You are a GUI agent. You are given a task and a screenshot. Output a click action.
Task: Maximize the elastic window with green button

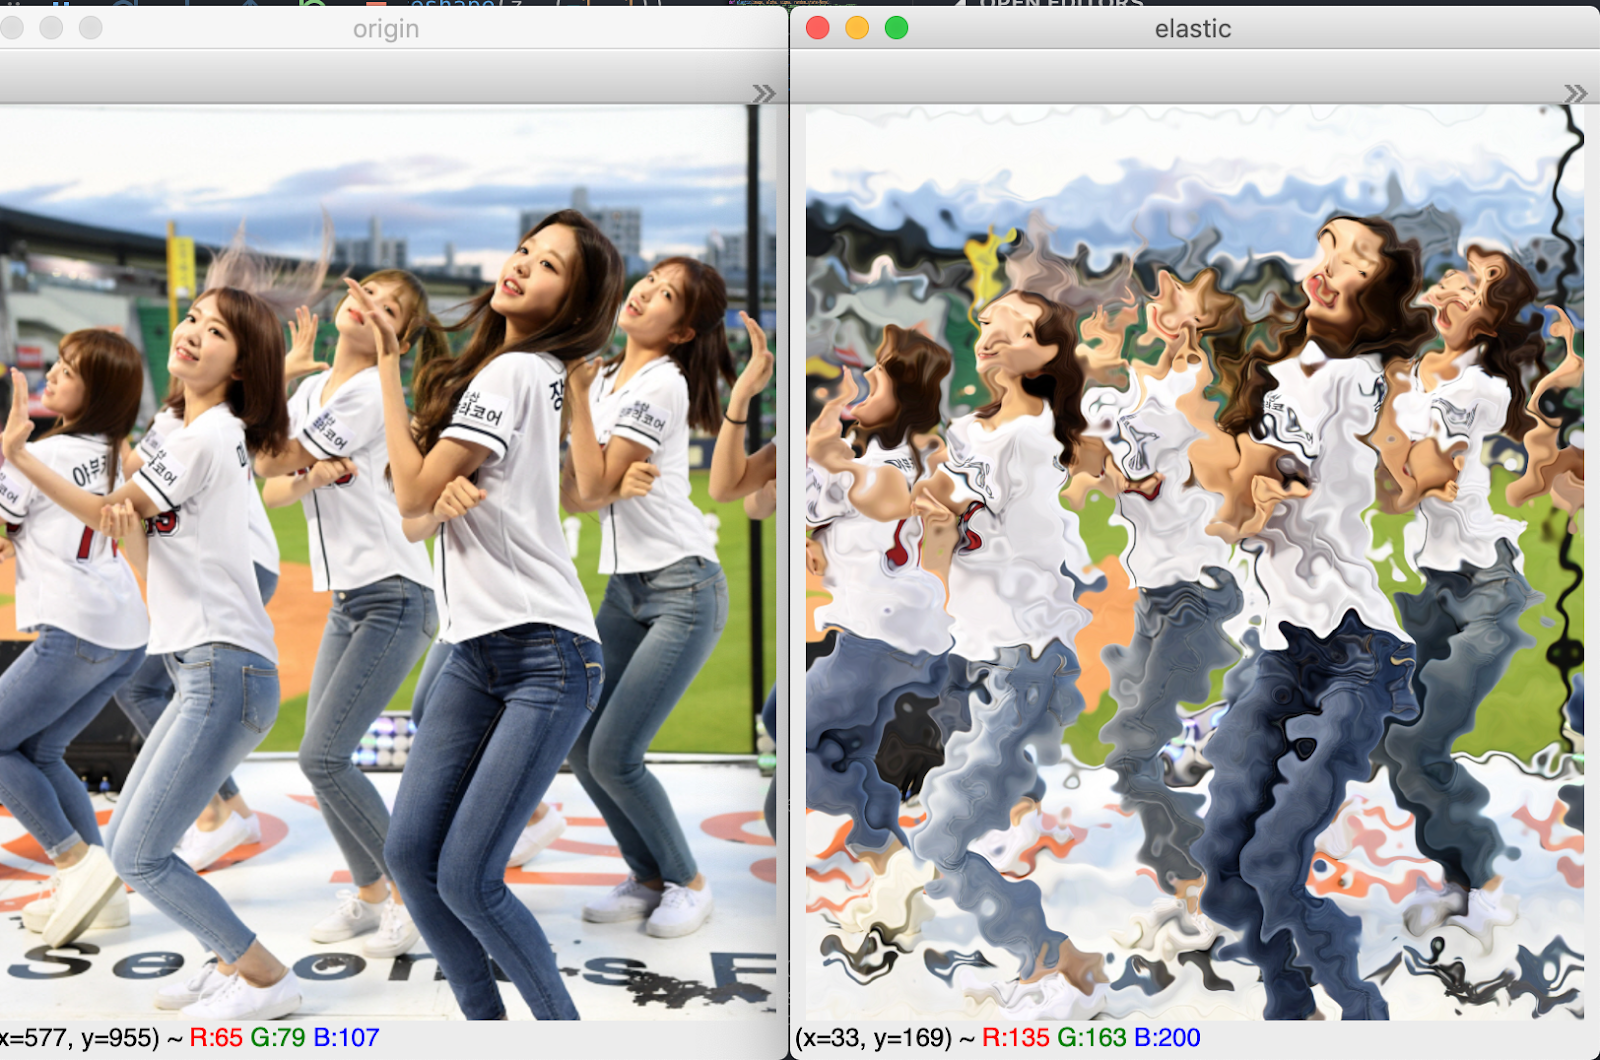pos(897,28)
